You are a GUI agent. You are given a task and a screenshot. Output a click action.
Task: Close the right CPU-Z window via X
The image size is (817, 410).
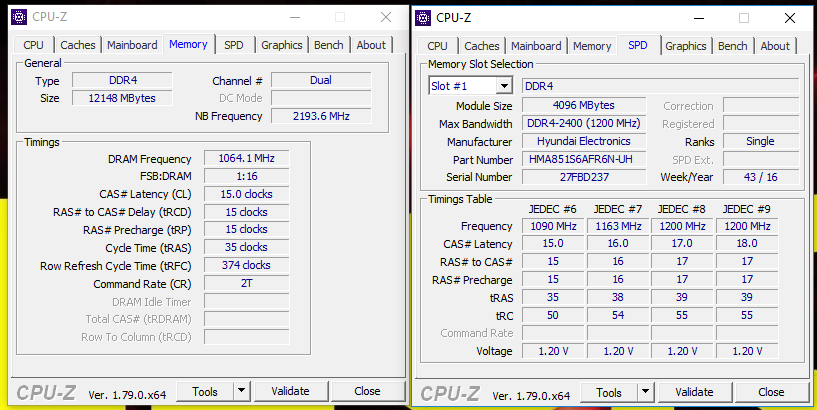click(x=790, y=18)
